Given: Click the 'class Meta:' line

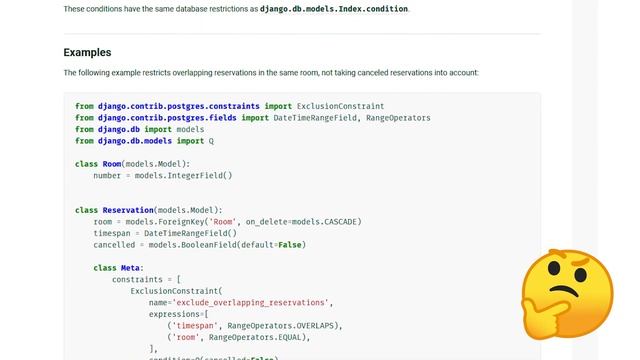Looking at the screenshot, I should click(x=118, y=268).
